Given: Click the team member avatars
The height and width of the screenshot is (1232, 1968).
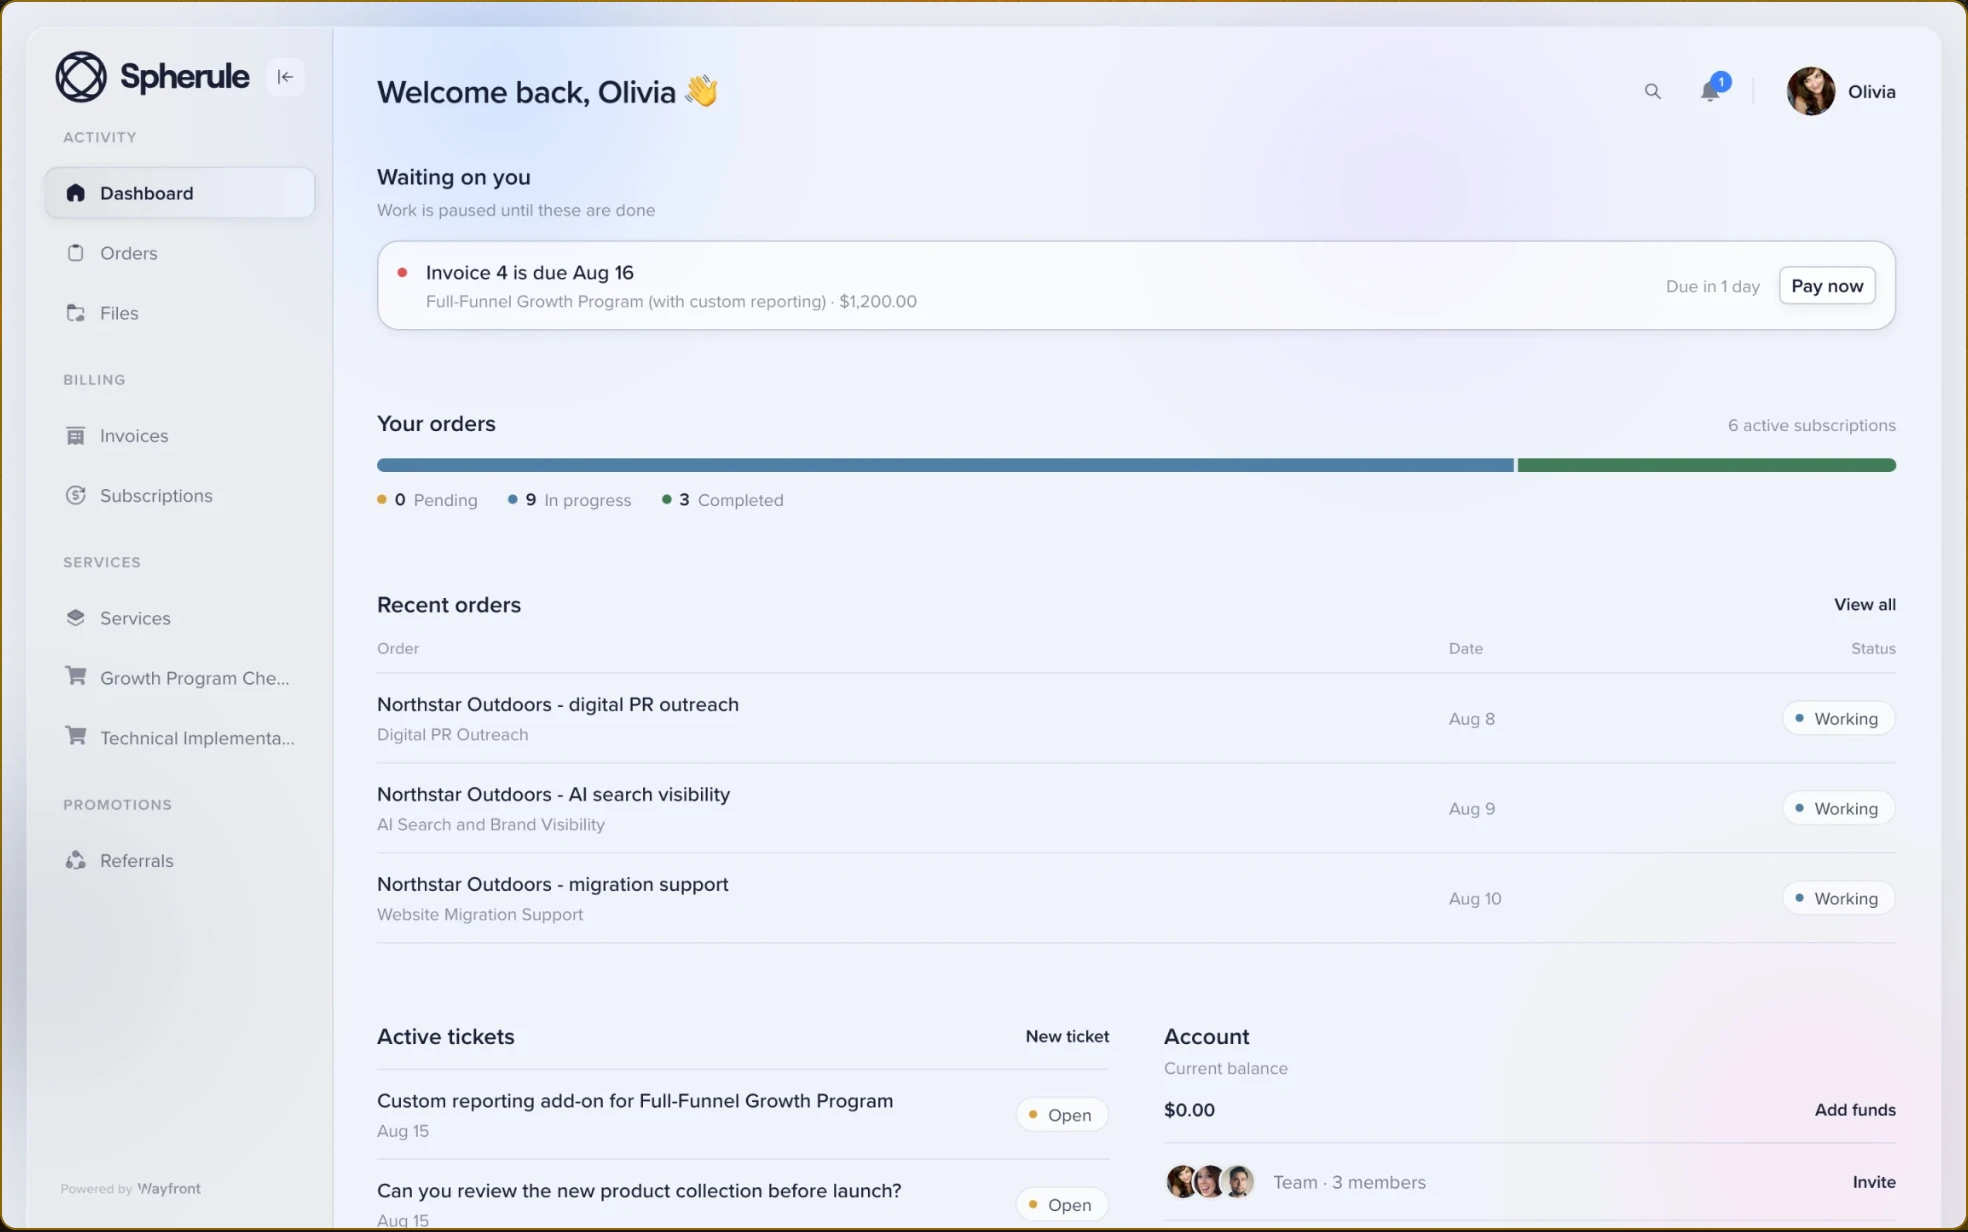Looking at the screenshot, I should tap(1210, 1182).
